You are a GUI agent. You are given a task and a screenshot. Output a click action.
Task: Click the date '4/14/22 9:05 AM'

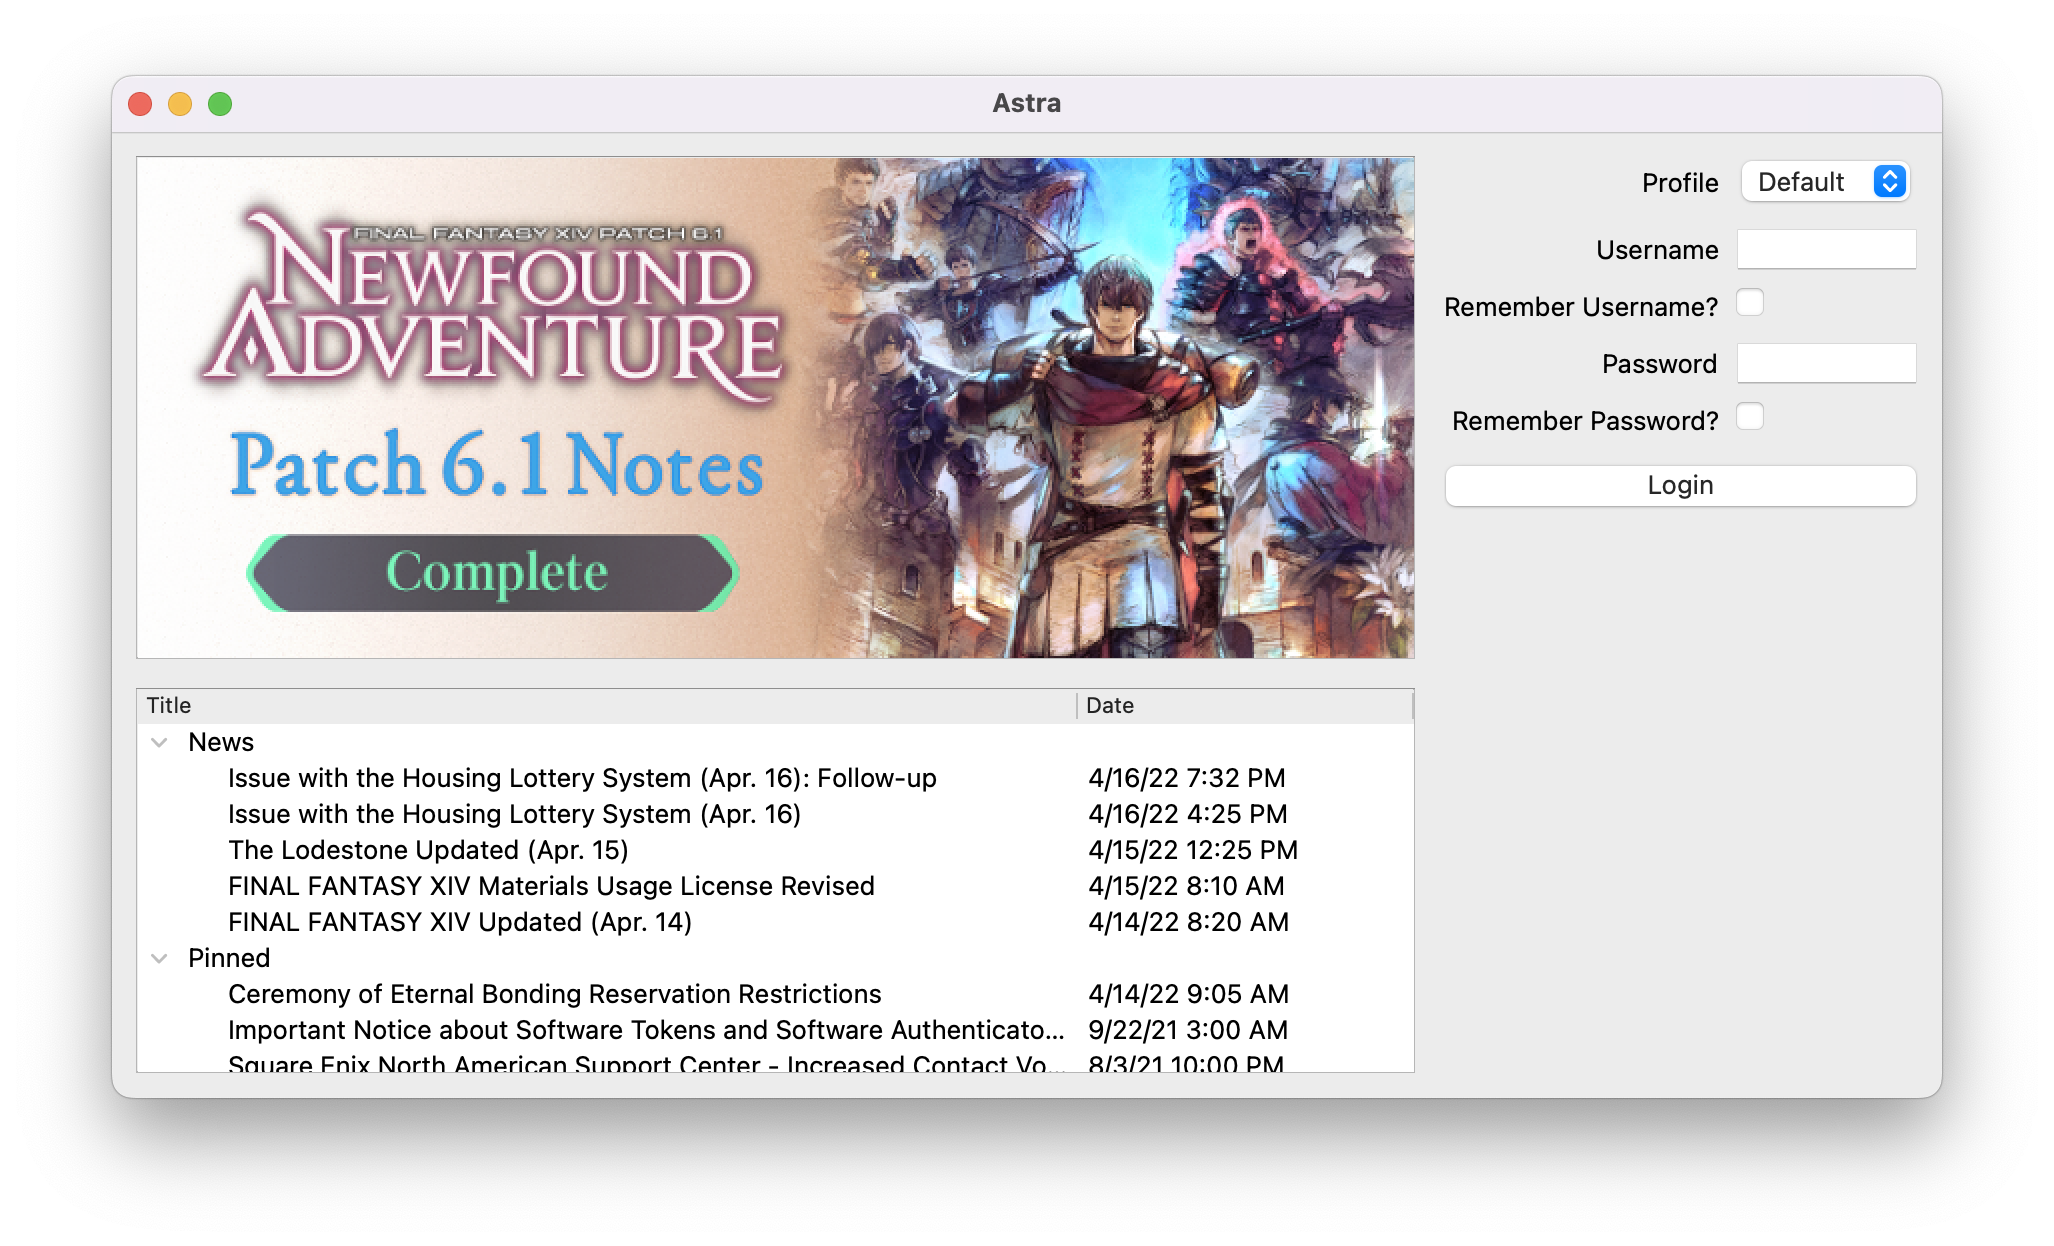[x=1188, y=994]
